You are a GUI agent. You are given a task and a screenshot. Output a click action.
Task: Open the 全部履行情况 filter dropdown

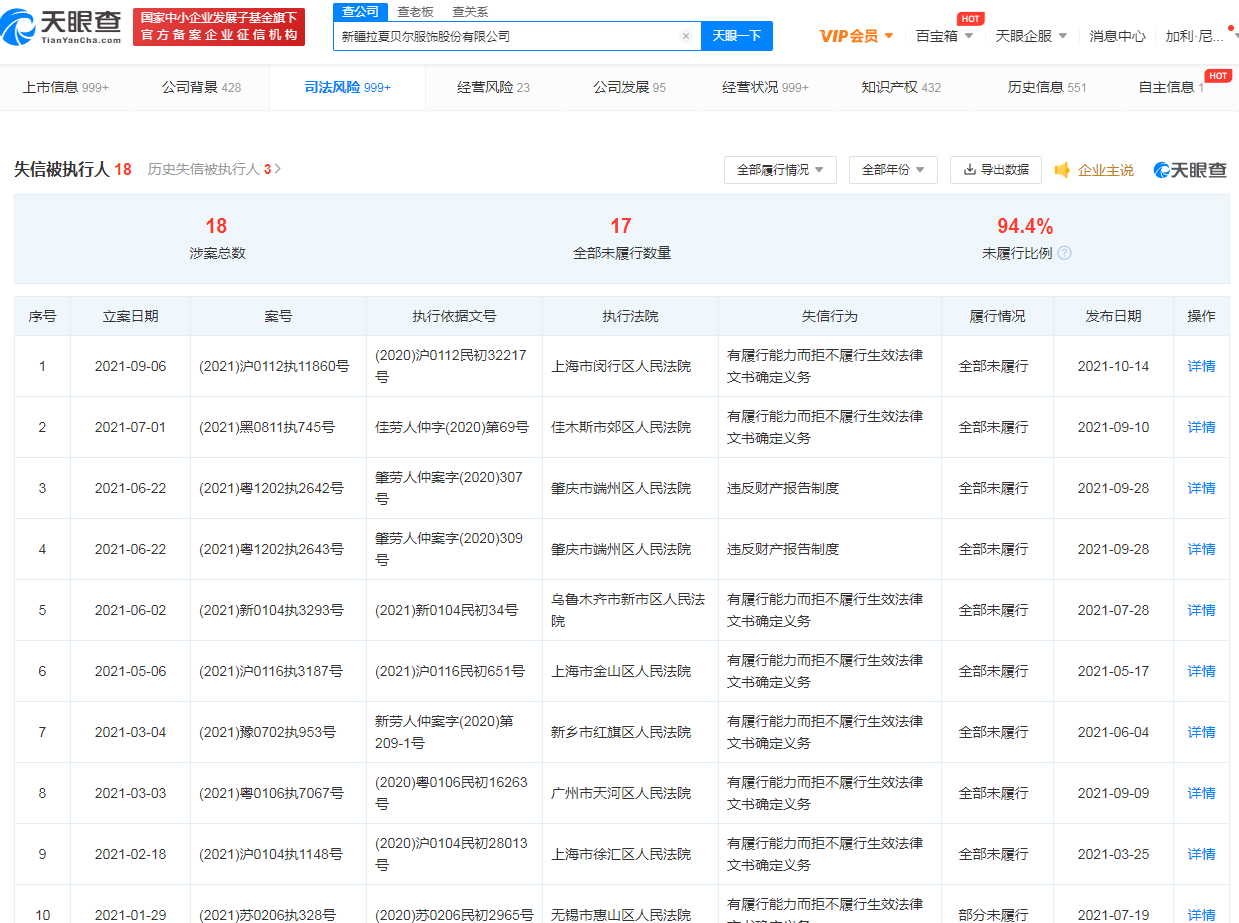tap(780, 170)
